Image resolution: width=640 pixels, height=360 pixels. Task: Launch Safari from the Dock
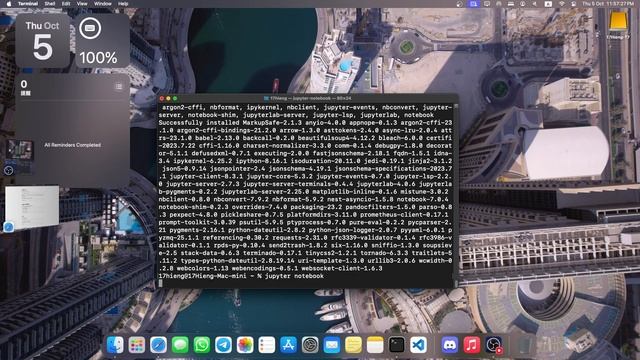click(x=158, y=345)
